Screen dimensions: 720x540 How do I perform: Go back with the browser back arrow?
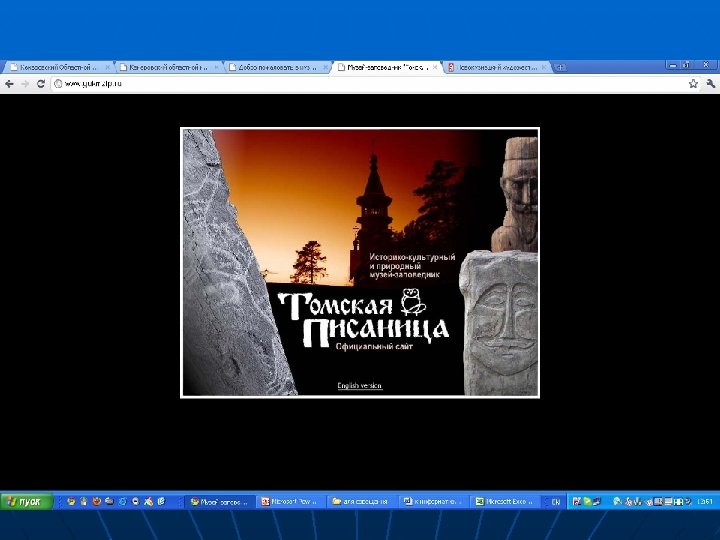pyautogui.click(x=9, y=84)
